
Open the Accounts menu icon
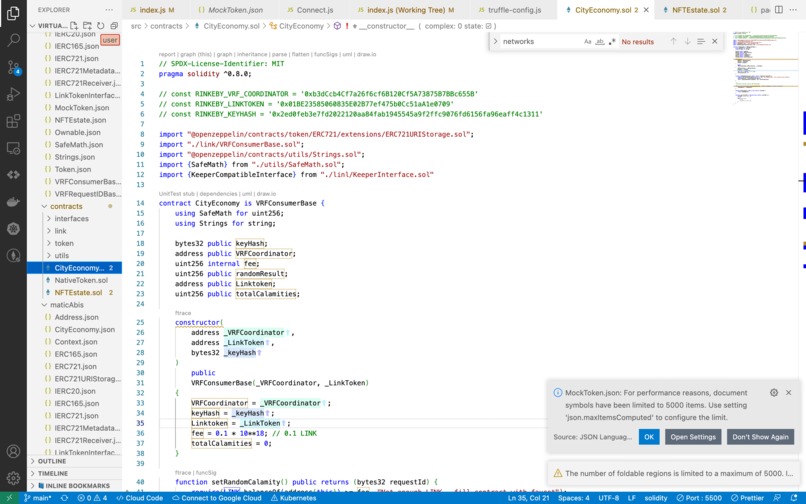pyautogui.click(x=13, y=451)
